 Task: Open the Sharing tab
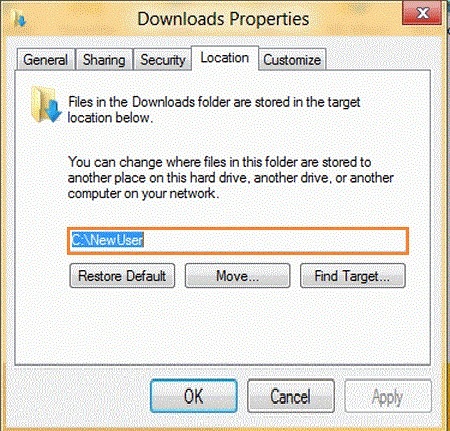[x=104, y=60]
